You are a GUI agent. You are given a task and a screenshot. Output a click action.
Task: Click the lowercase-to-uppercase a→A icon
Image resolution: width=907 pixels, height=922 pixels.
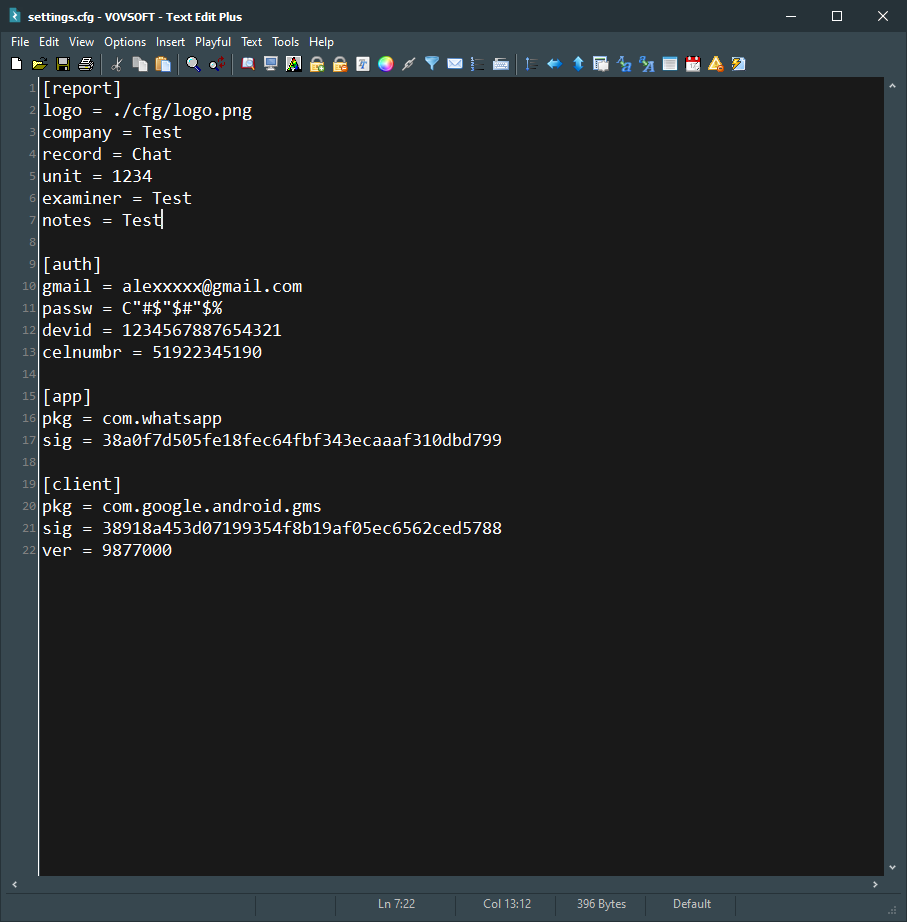pyautogui.click(x=646, y=64)
